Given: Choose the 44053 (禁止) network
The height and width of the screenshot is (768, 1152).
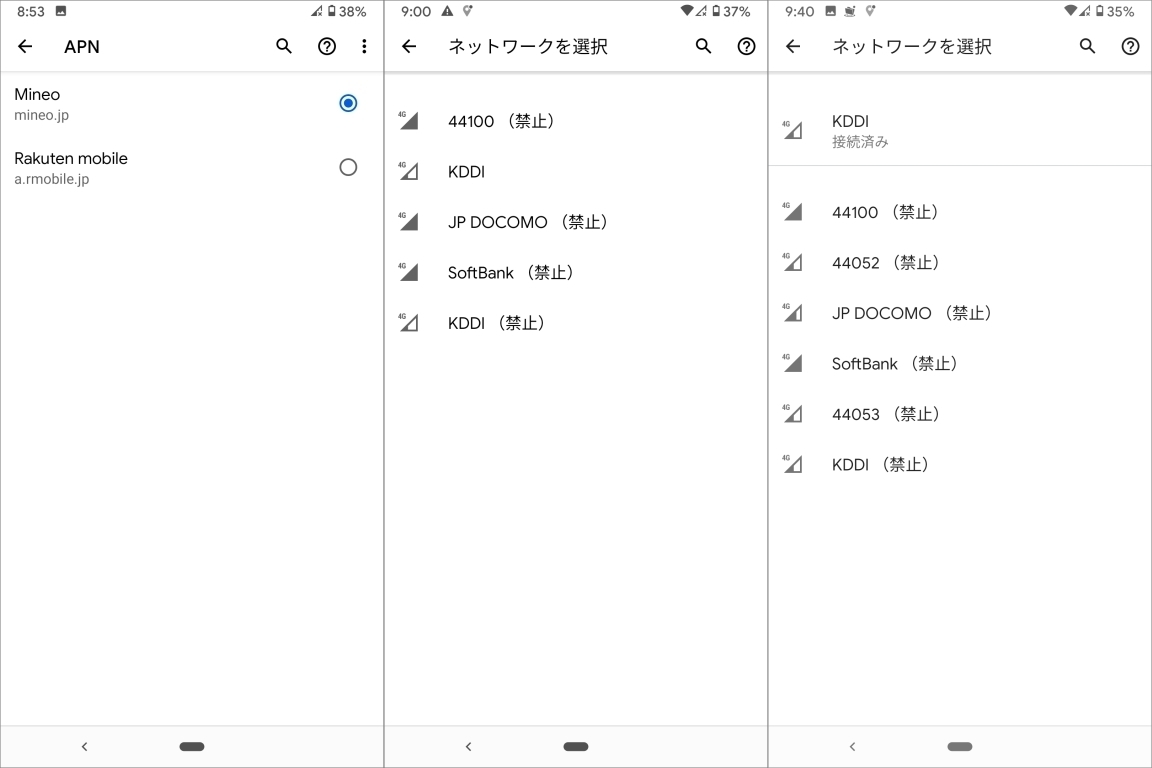Looking at the screenshot, I should [885, 414].
